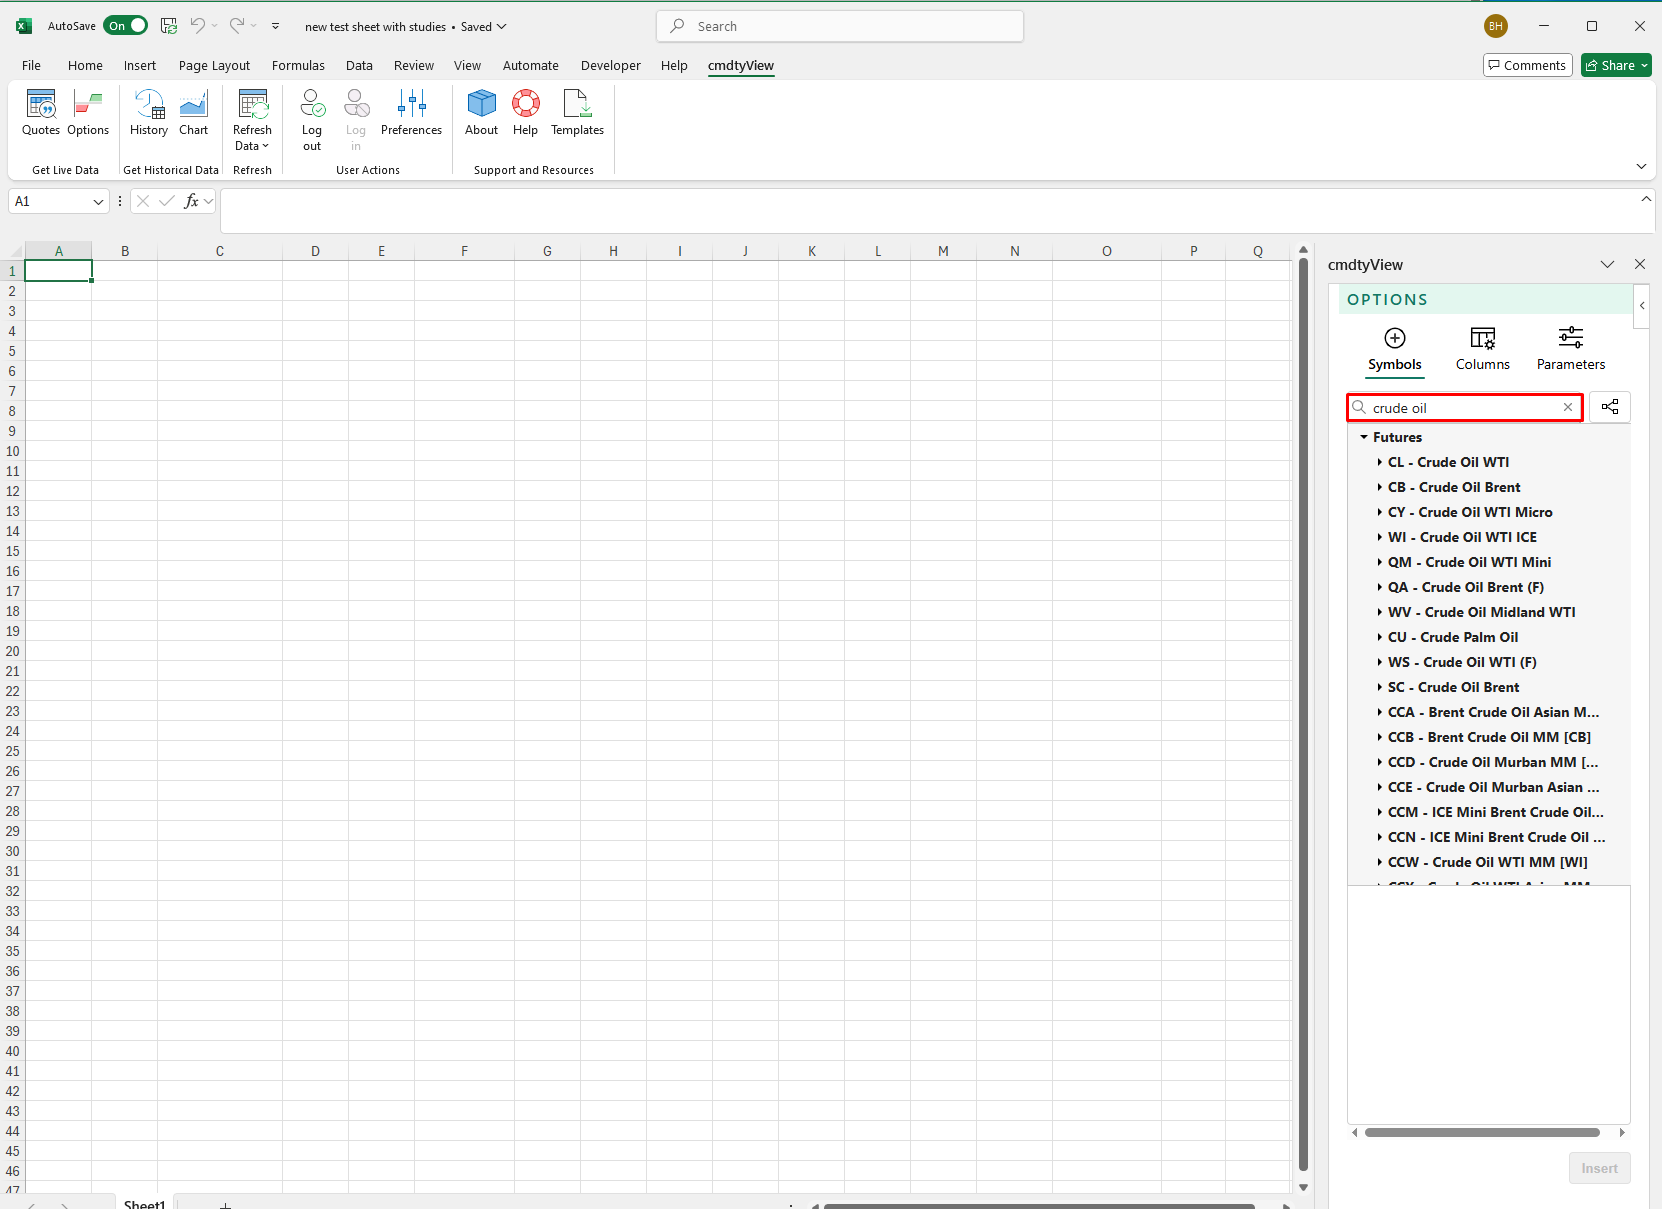Select CCW - Crude Oil WTI MM [WI]
Screen dimensions: 1662x1209
coord(1487,862)
